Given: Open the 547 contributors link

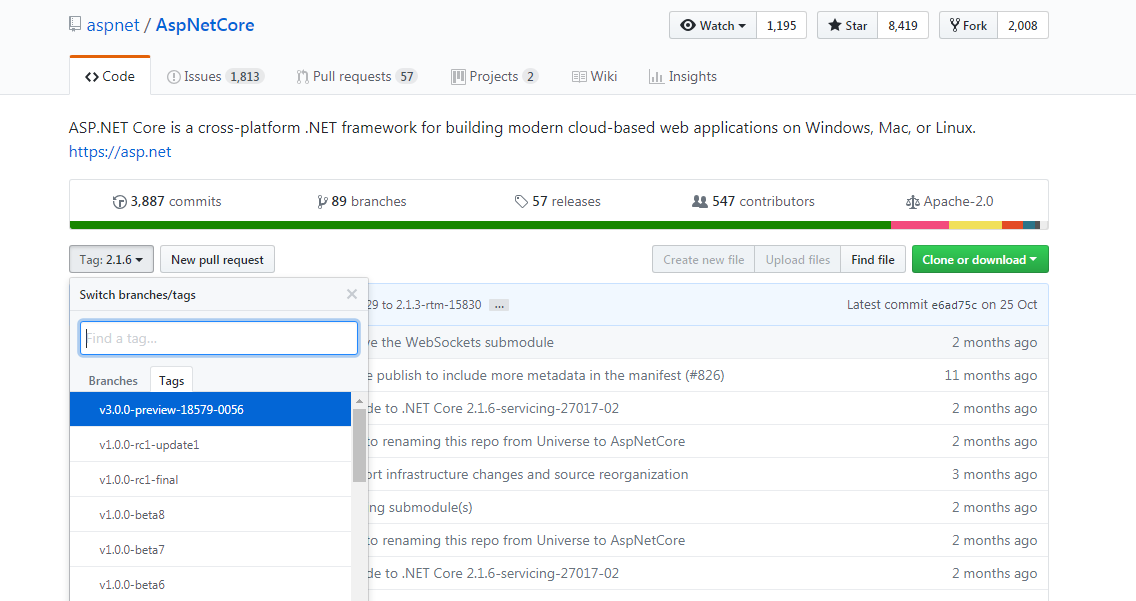Looking at the screenshot, I should (x=753, y=201).
